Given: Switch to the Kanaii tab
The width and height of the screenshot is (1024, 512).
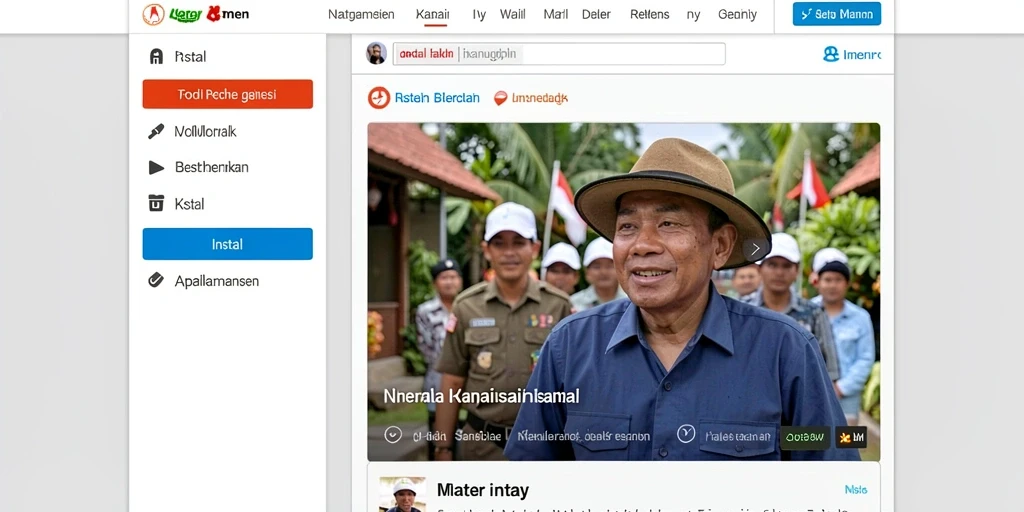Looking at the screenshot, I should (432, 14).
